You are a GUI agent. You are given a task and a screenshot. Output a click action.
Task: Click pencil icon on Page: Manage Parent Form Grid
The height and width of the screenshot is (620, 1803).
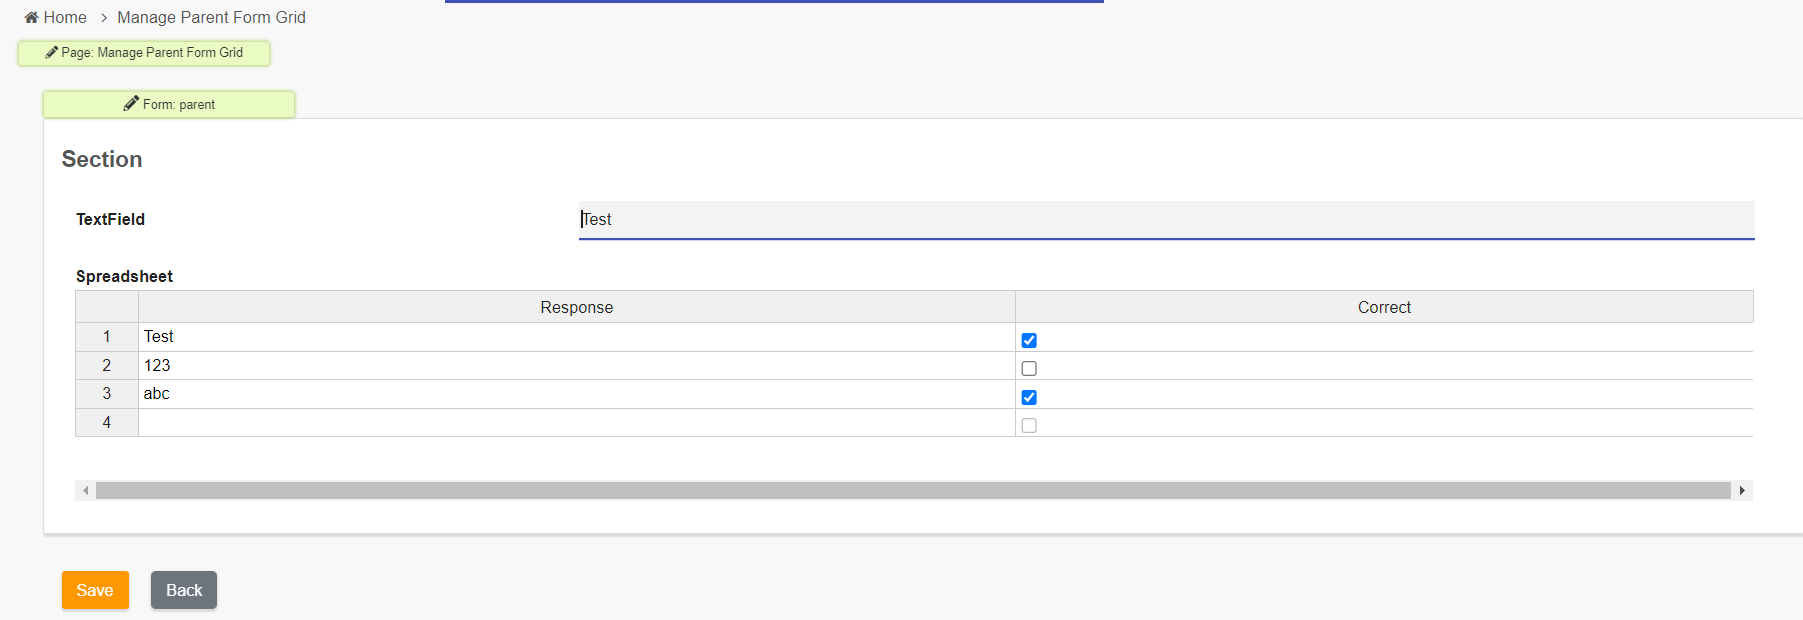click(51, 53)
